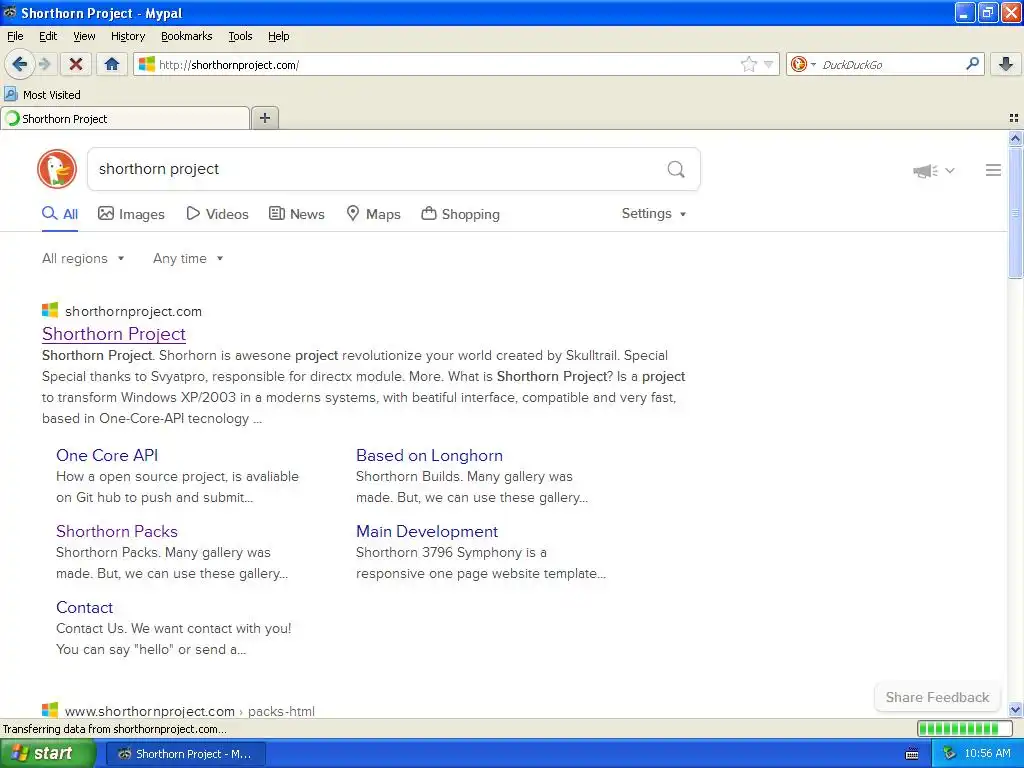
Task: Open the downloads arrow button
Action: pyautogui.click(x=1006, y=64)
